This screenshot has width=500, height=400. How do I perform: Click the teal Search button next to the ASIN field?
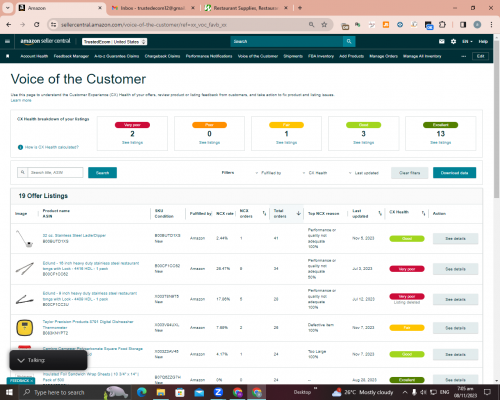coord(102,173)
